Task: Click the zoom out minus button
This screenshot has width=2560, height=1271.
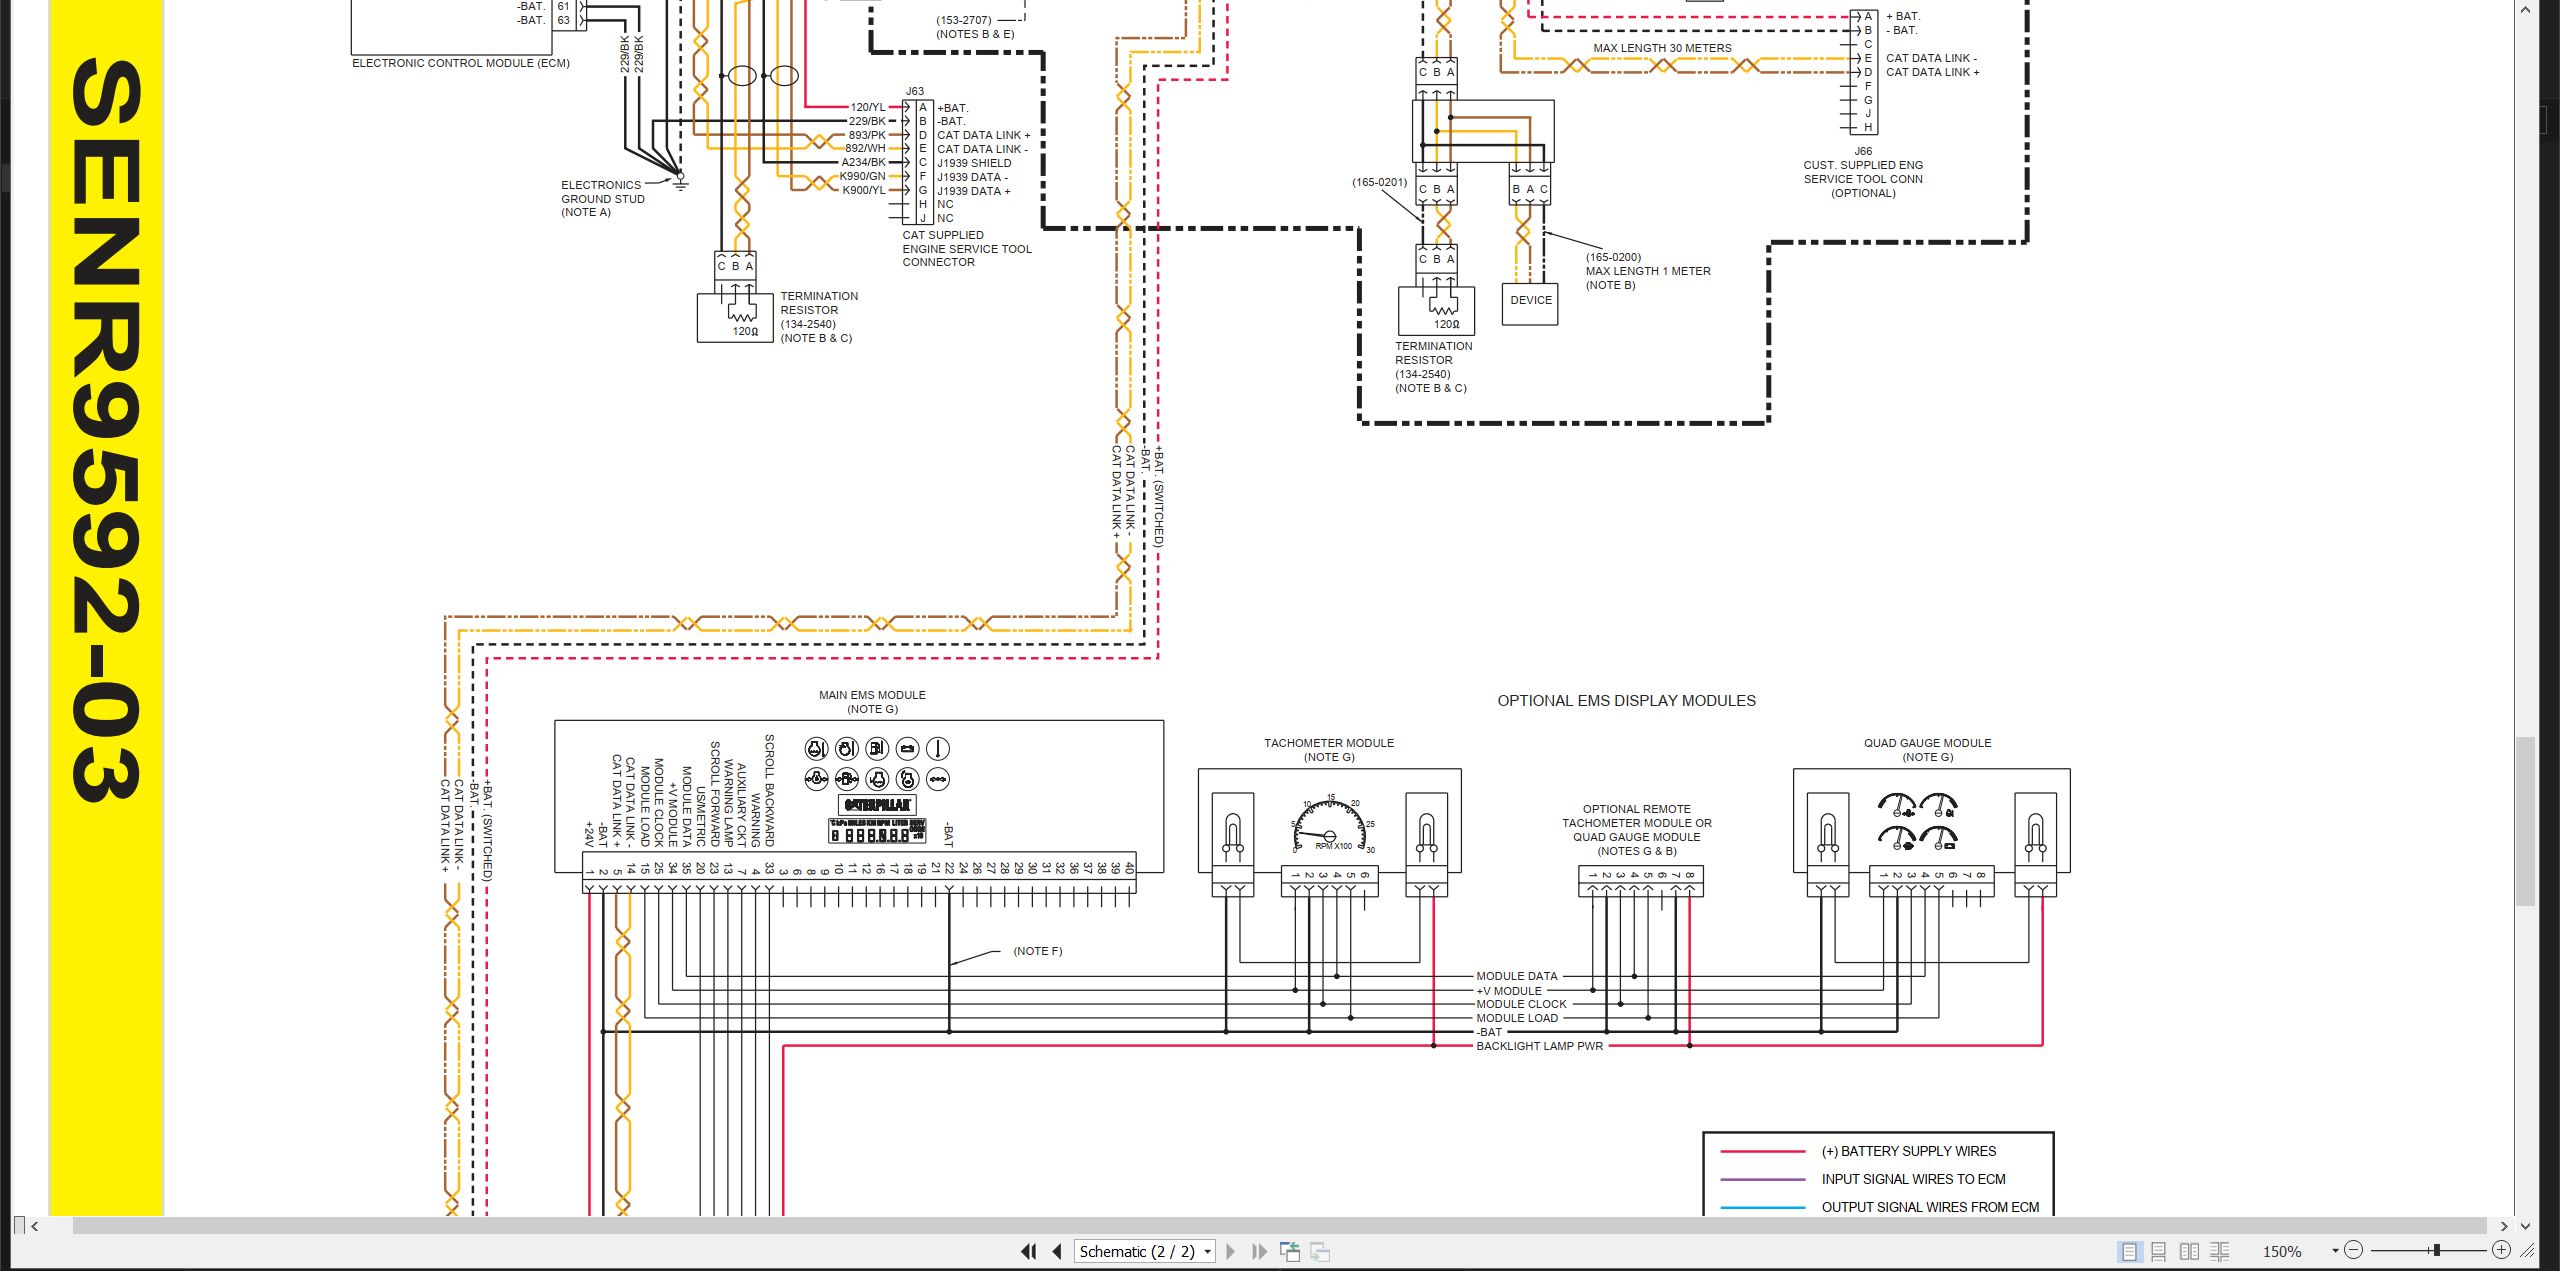Action: coord(2354,1250)
